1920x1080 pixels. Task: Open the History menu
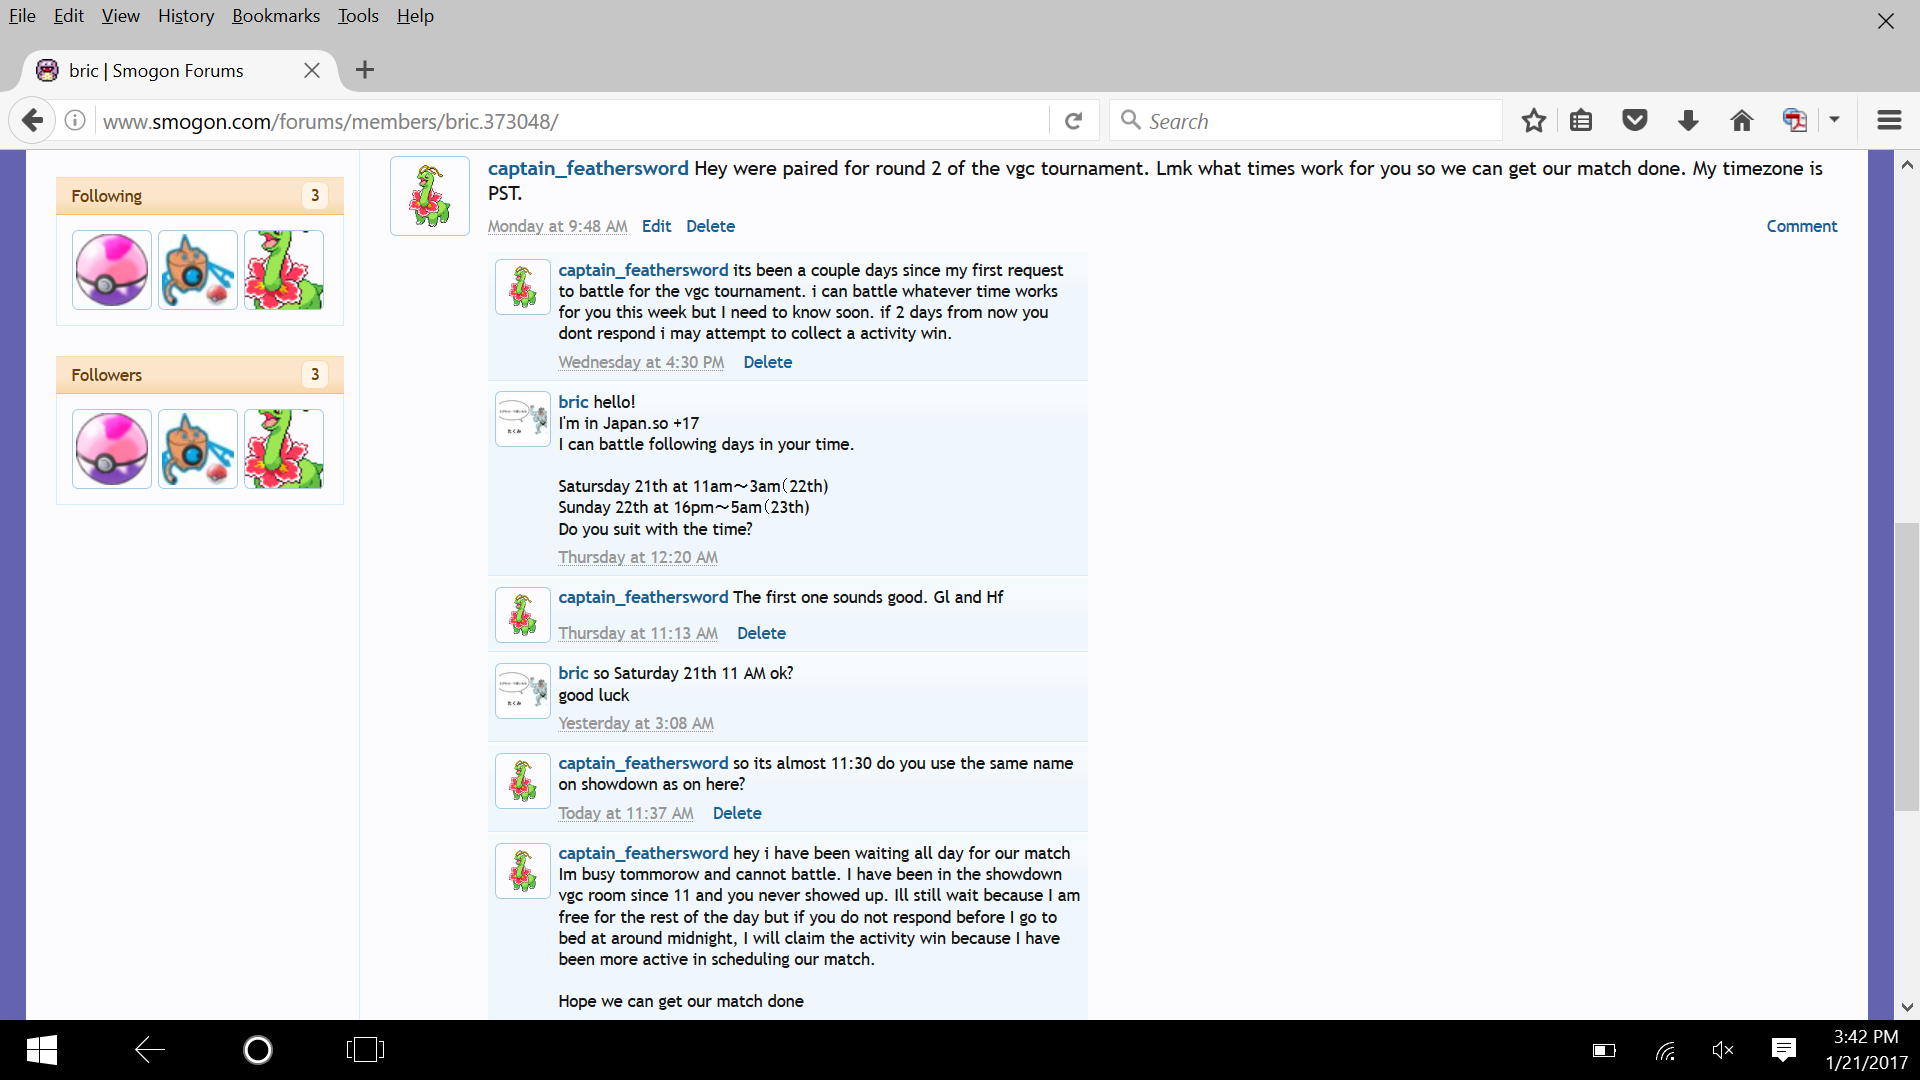[x=186, y=16]
